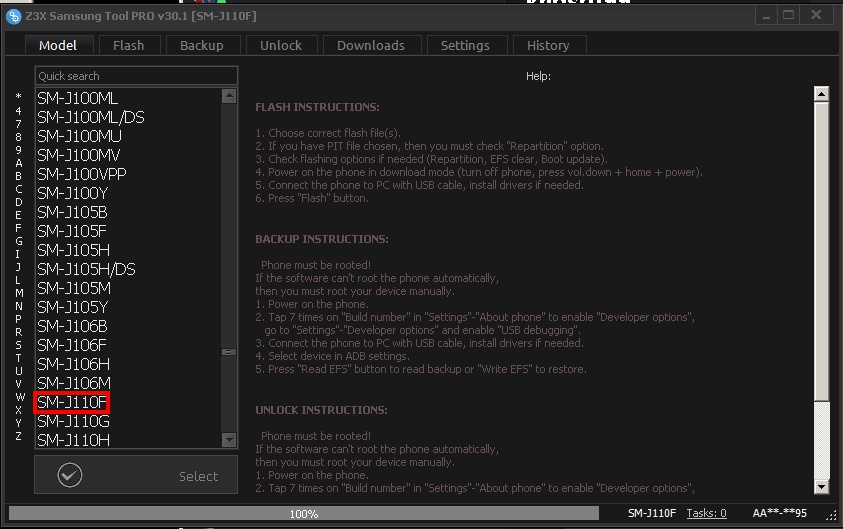Click the Z3X app icon in title bar
843x529 pixels.
(x=13, y=16)
